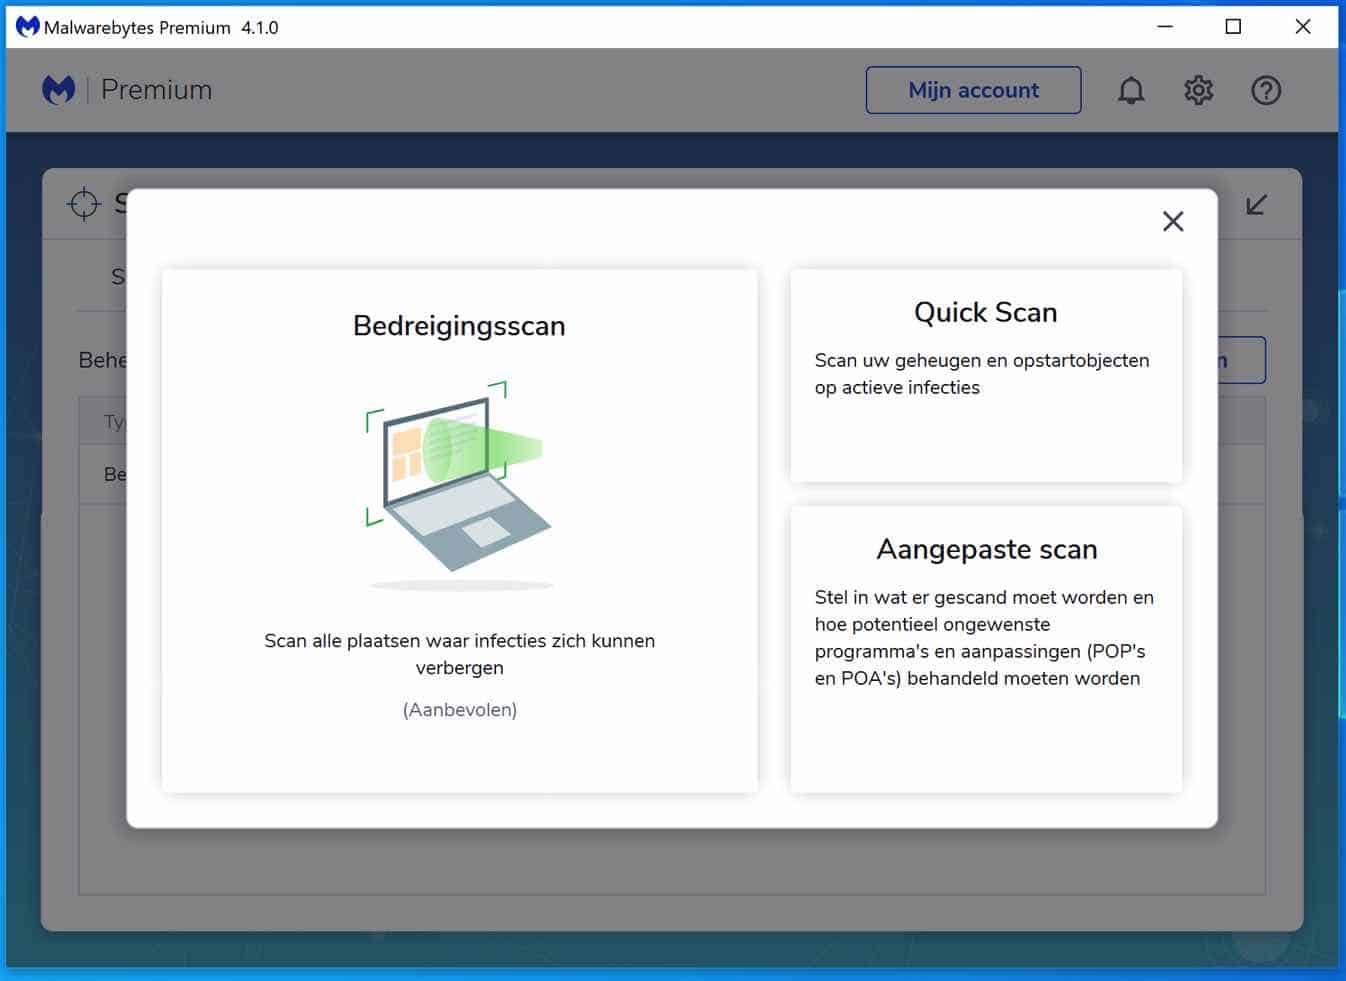Image resolution: width=1346 pixels, height=981 pixels.
Task: Choose the Quick Scan option
Action: click(986, 375)
